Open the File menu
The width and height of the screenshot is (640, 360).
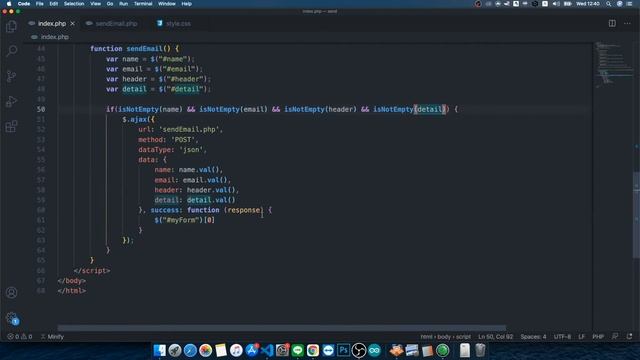tap(40, 4)
